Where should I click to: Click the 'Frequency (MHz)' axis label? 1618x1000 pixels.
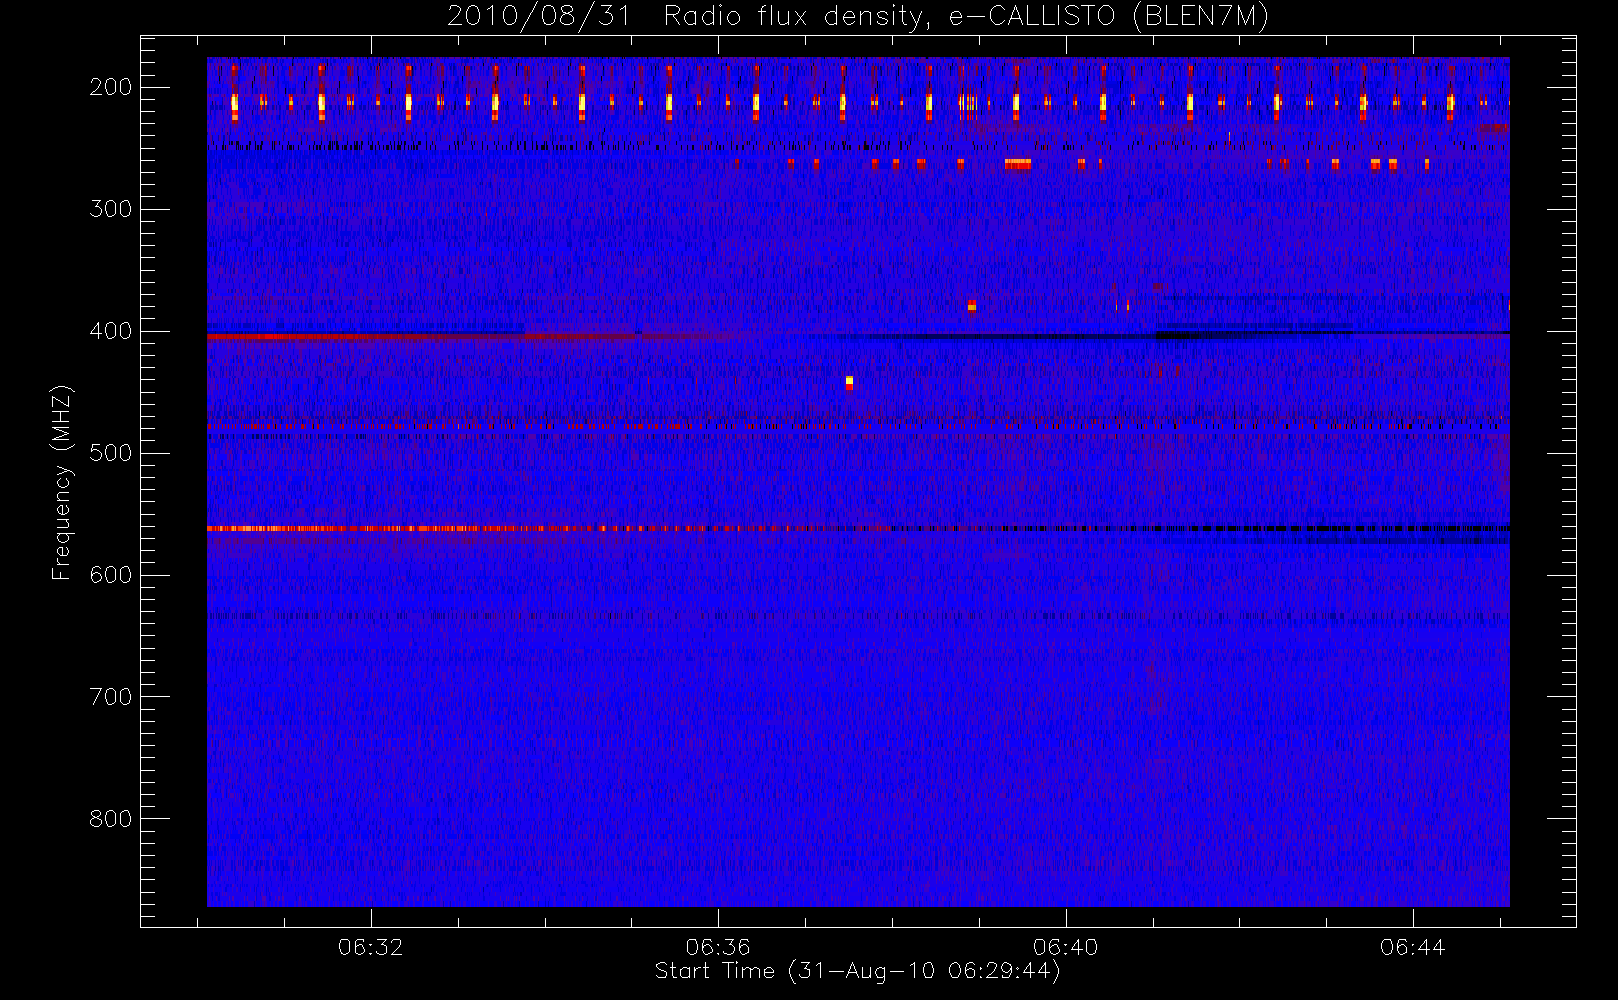(62, 482)
